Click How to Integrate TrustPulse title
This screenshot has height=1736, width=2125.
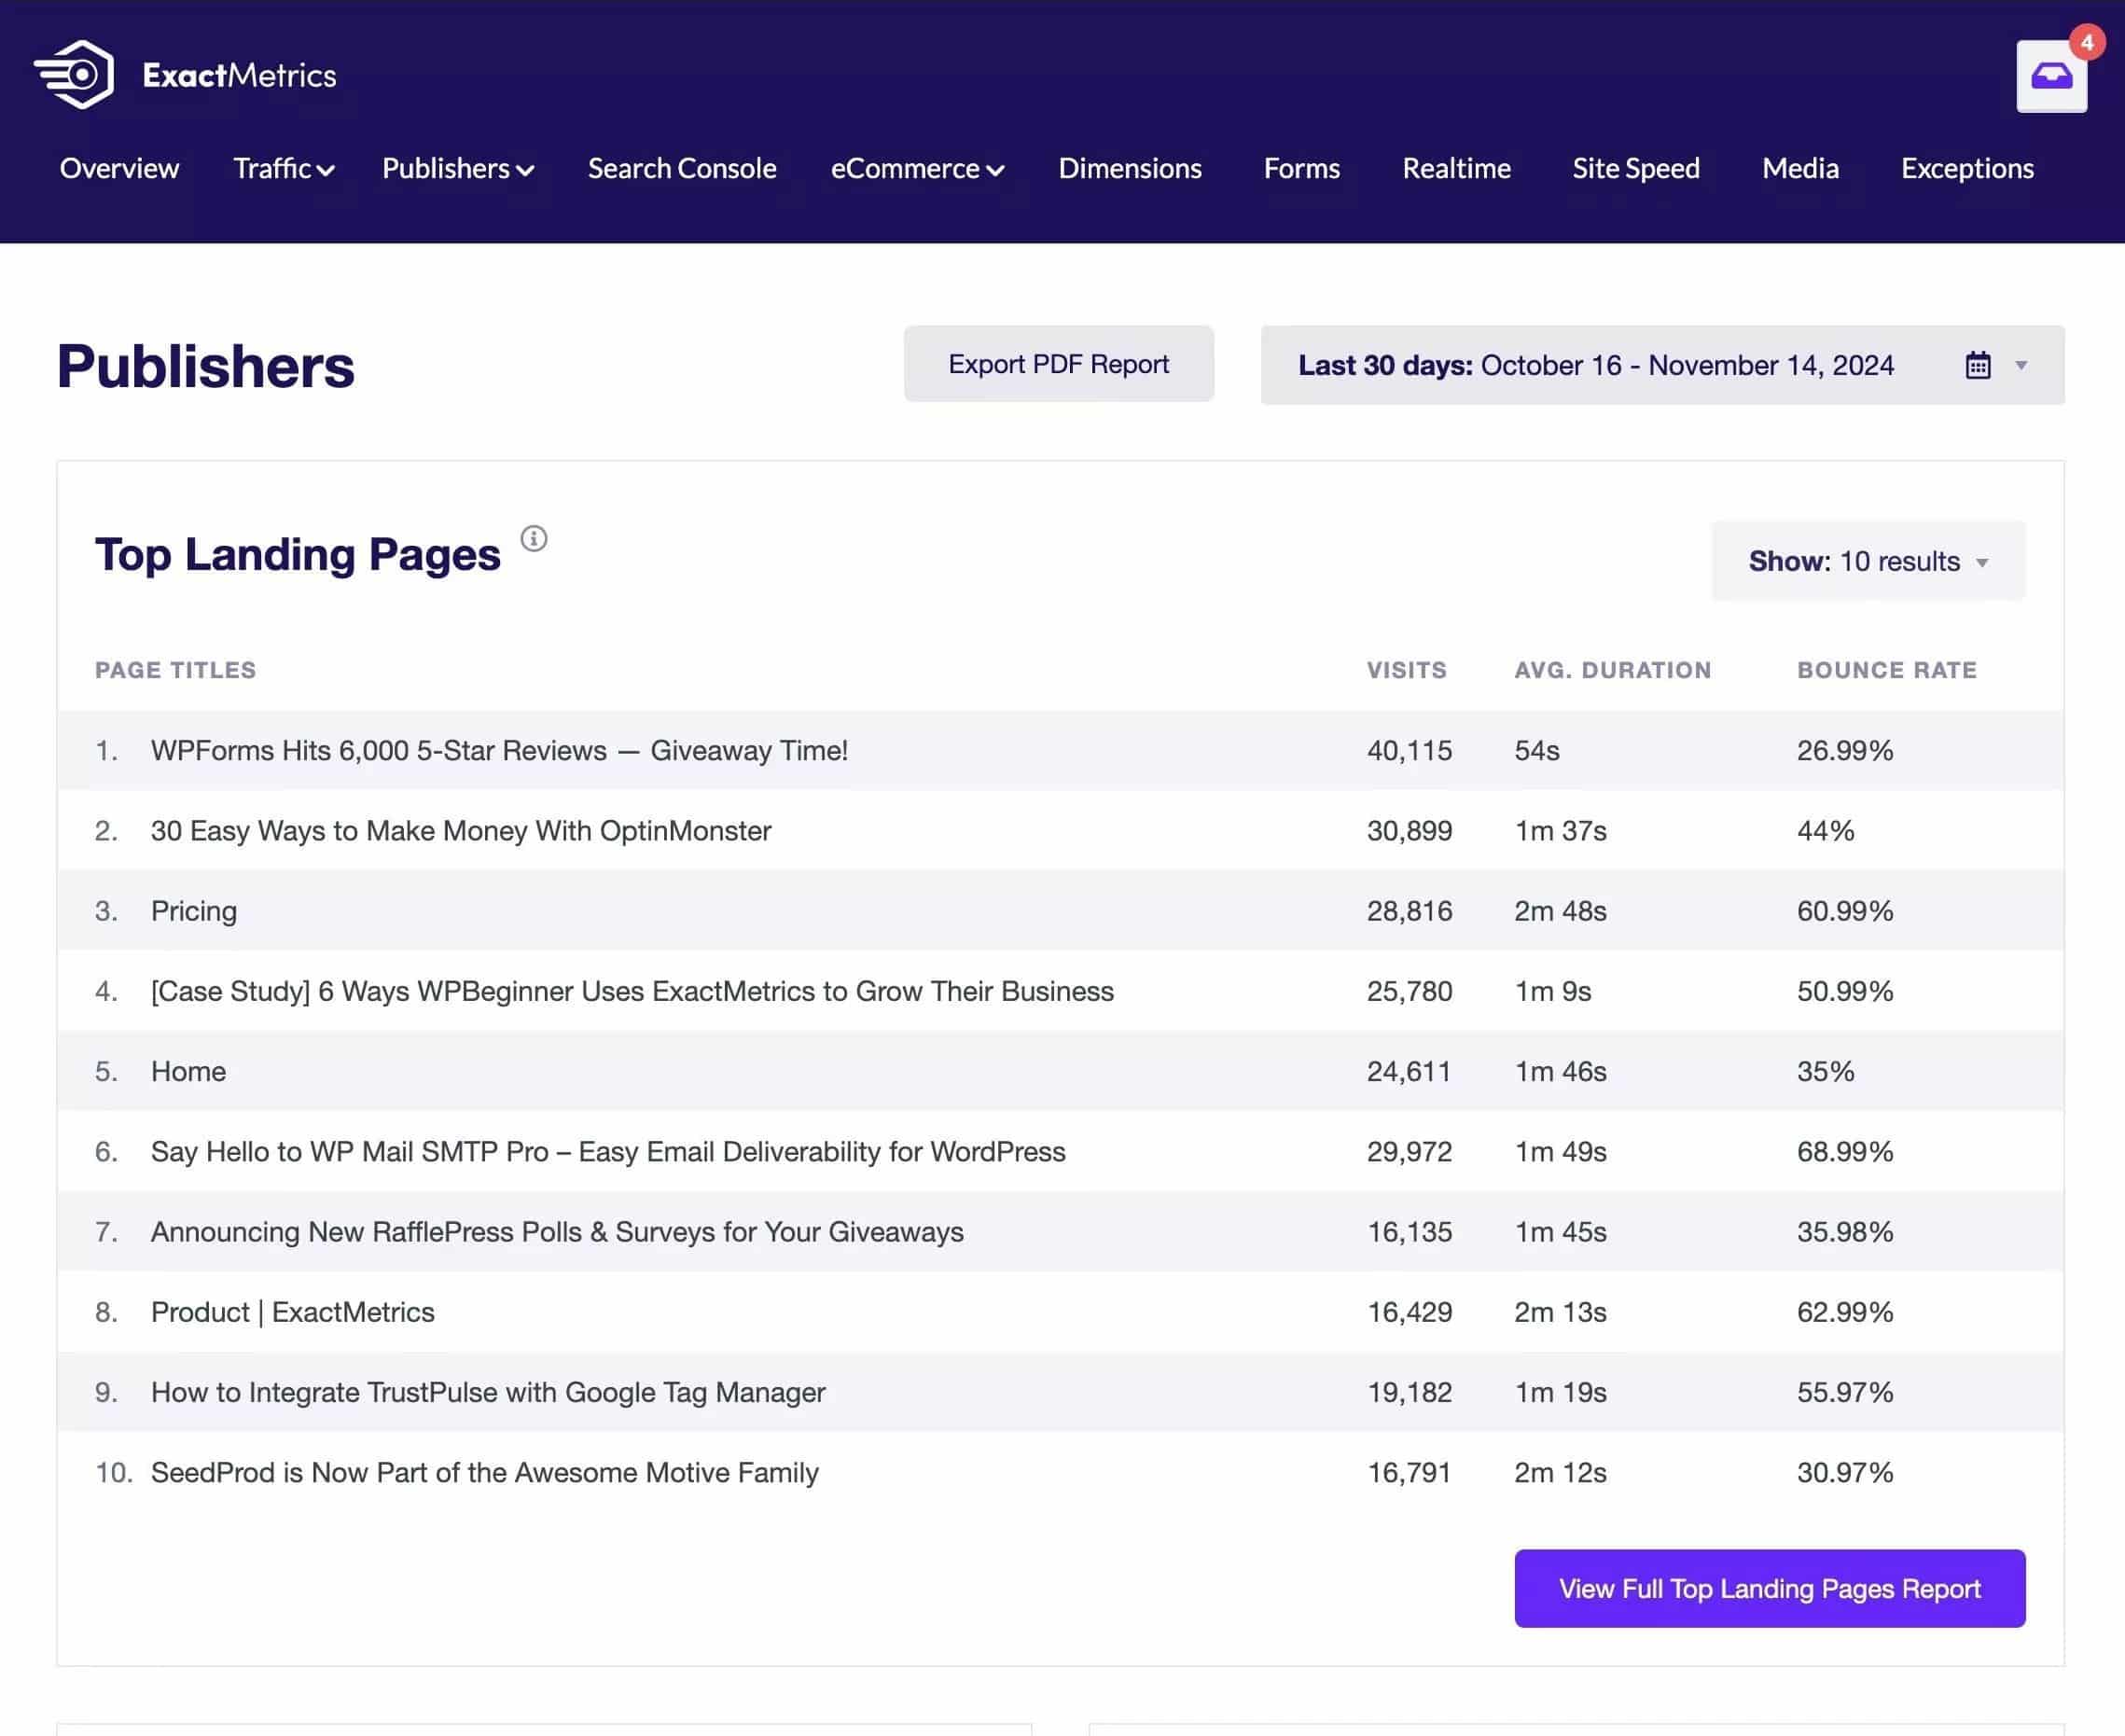[x=488, y=1392]
